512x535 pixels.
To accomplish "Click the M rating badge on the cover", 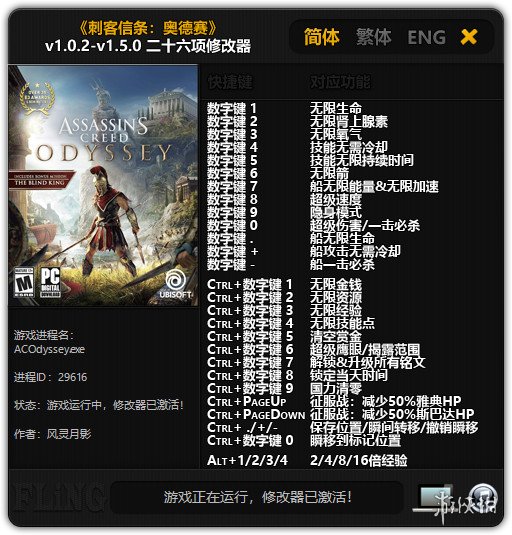I will [x=24, y=282].
